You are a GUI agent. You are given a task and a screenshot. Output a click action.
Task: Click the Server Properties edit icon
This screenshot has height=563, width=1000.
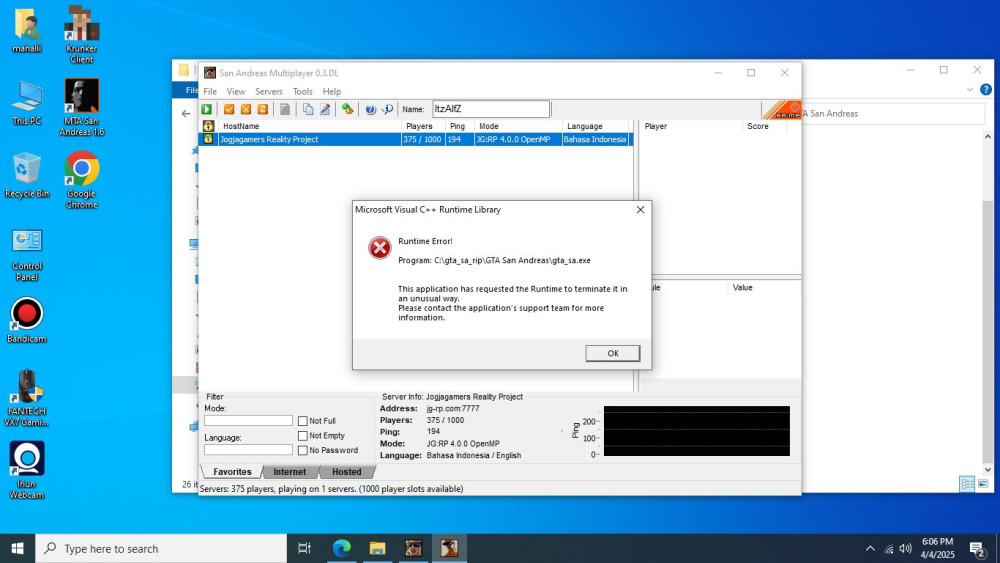325,109
